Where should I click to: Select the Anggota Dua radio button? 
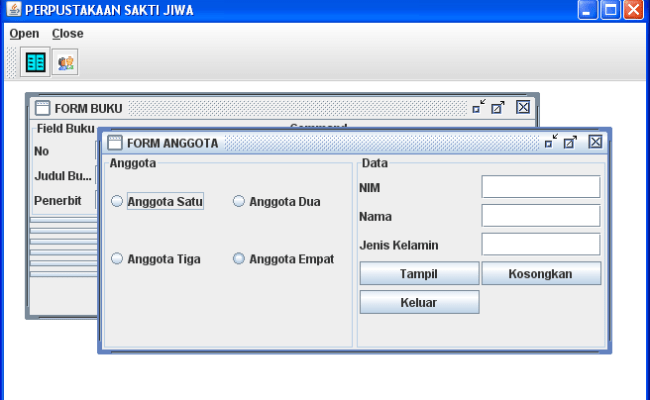(276, 201)
